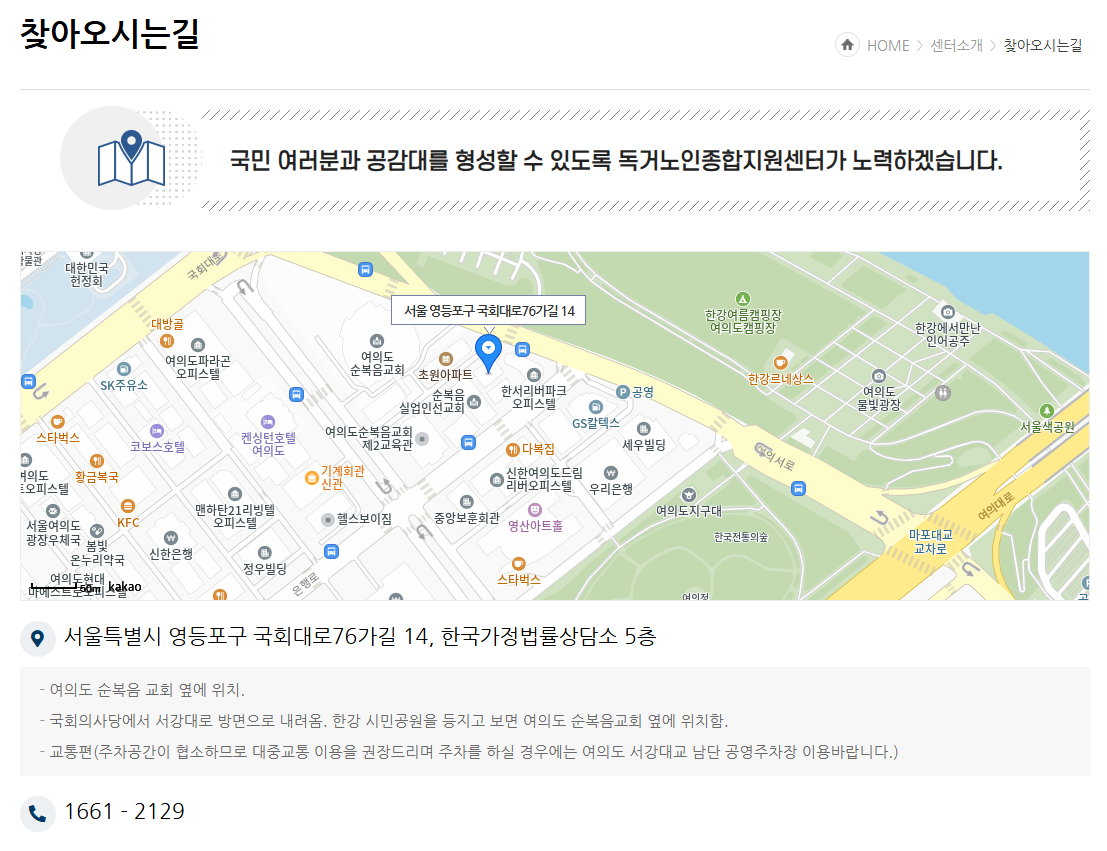This screenshot has width=1107, height=851.
Task: Click the 다복집 restaurant fork icon
Action: tap(512, 450)
